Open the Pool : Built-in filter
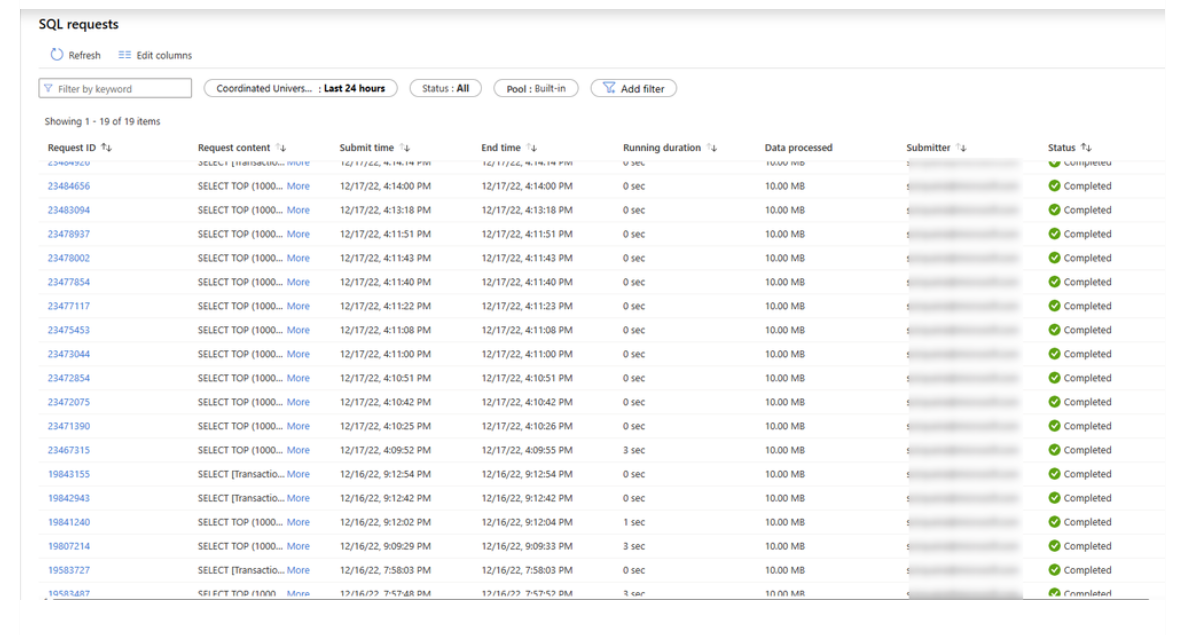The height and width of the screenshot is (635, 1193). pyautogui.click(x=536, y=88)
